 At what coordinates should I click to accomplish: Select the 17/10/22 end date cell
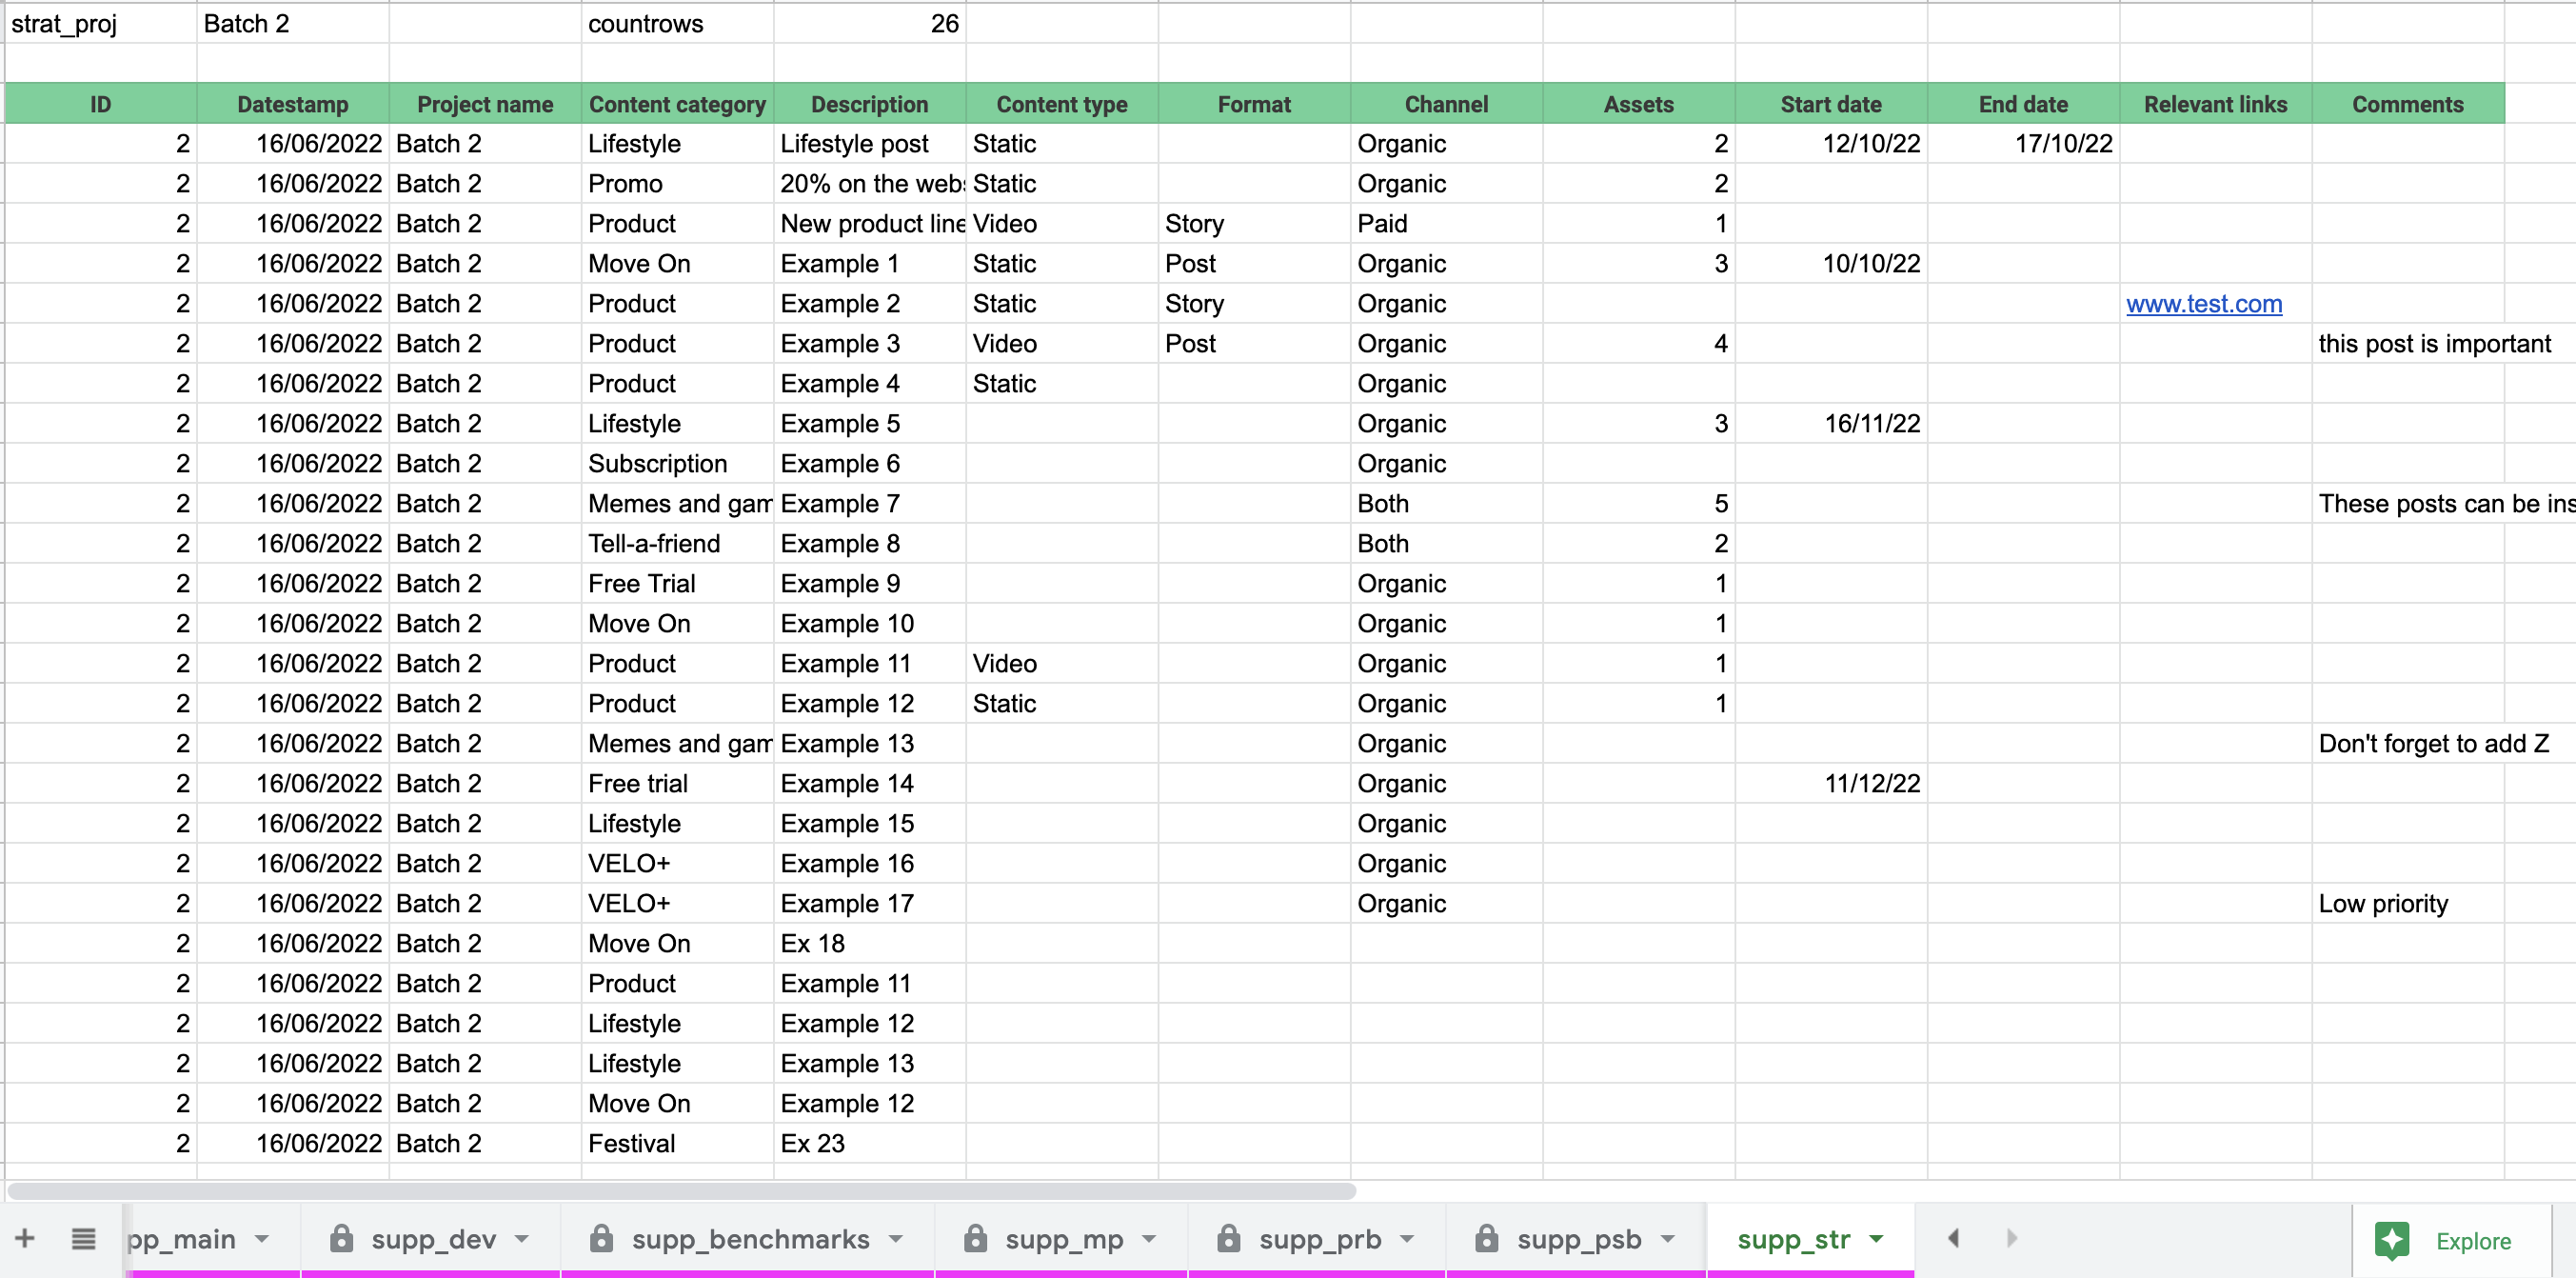point(2023,144)
